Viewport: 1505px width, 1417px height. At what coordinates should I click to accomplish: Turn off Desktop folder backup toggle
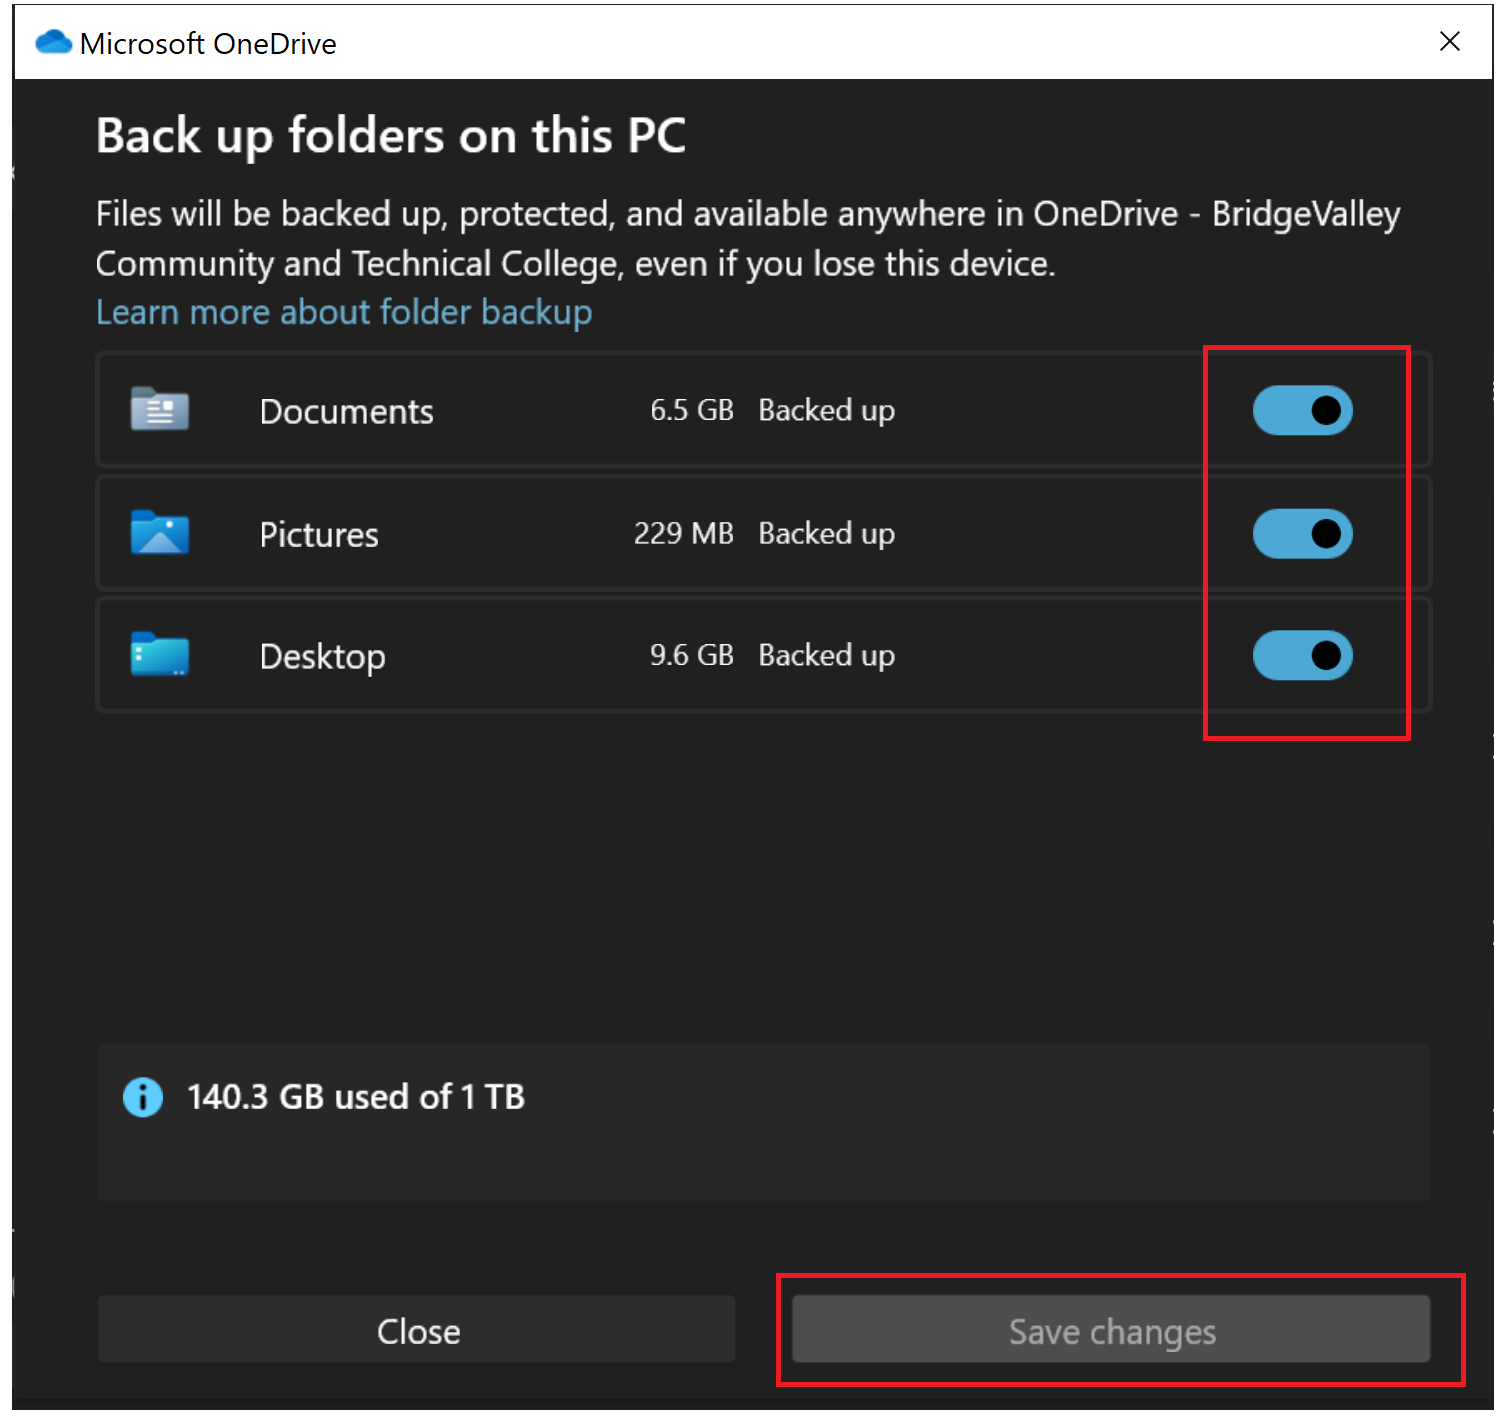(x=1302, y=655)
